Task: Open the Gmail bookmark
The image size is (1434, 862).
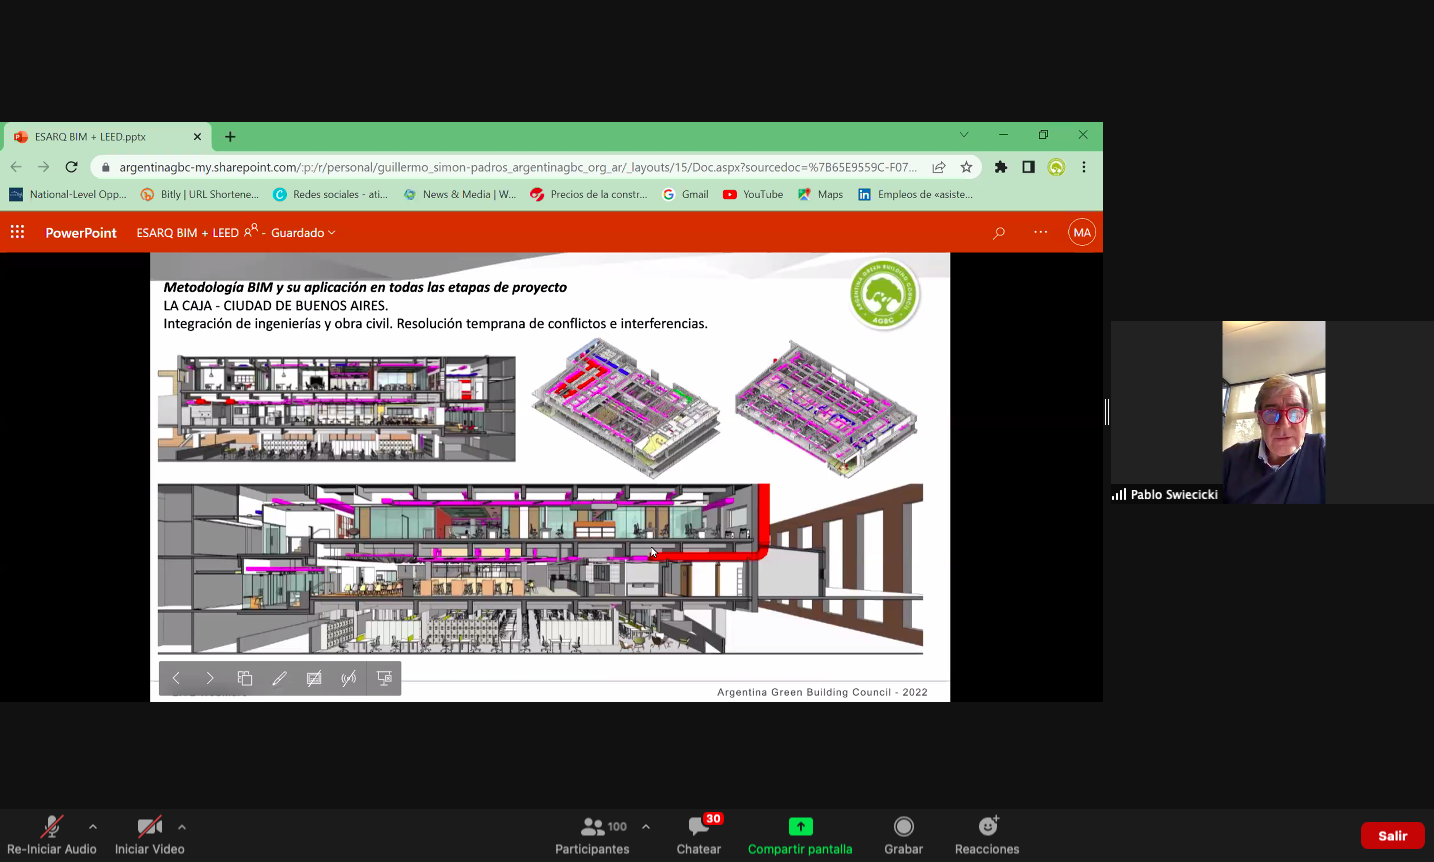Action: click(686, 195)
